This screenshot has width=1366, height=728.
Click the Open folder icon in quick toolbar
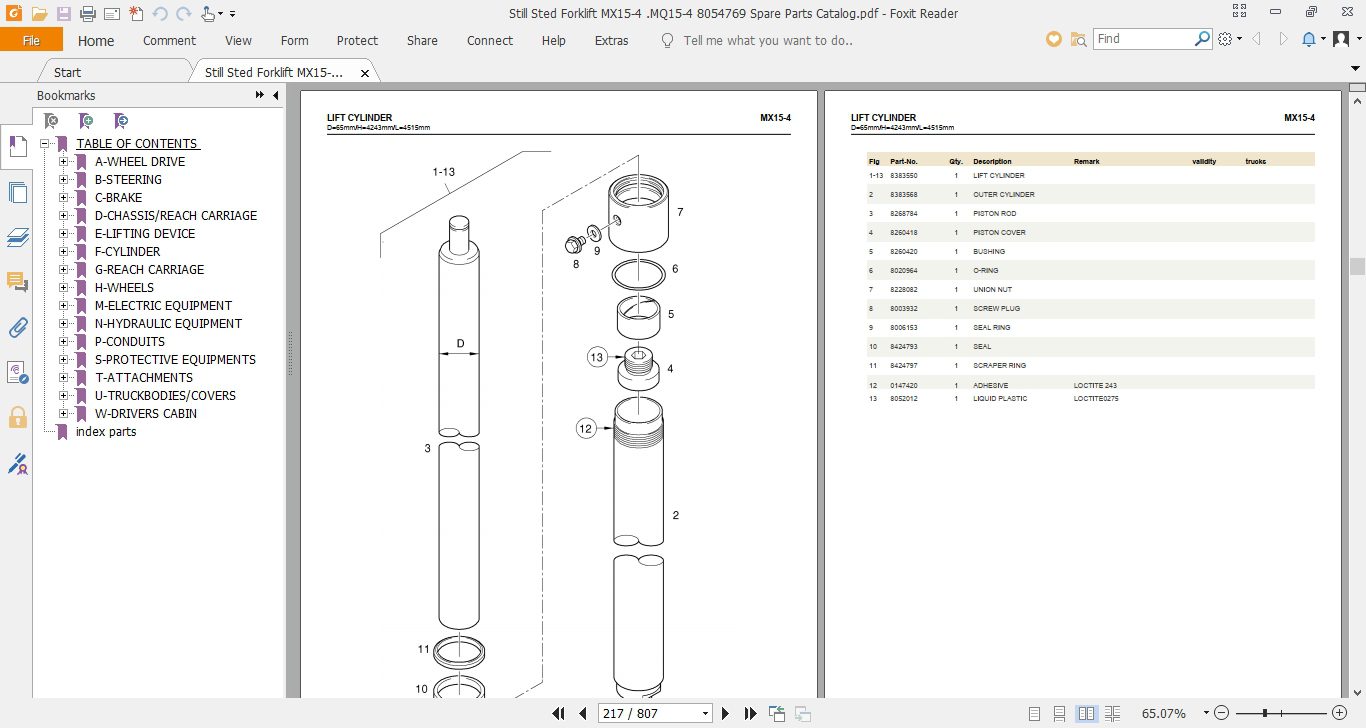[39, 14]
